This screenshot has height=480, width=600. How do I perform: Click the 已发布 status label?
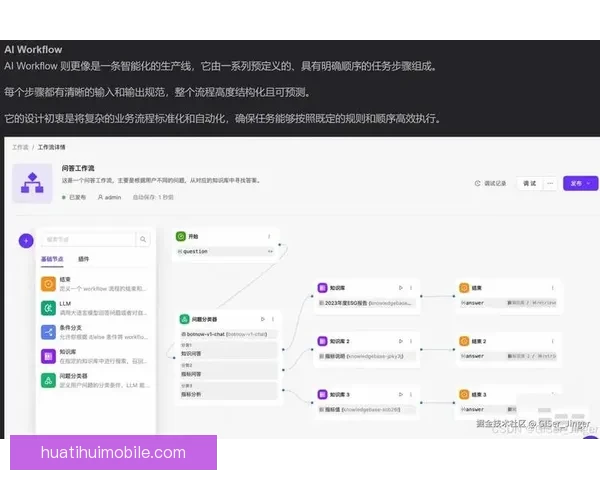pos(74,197)
